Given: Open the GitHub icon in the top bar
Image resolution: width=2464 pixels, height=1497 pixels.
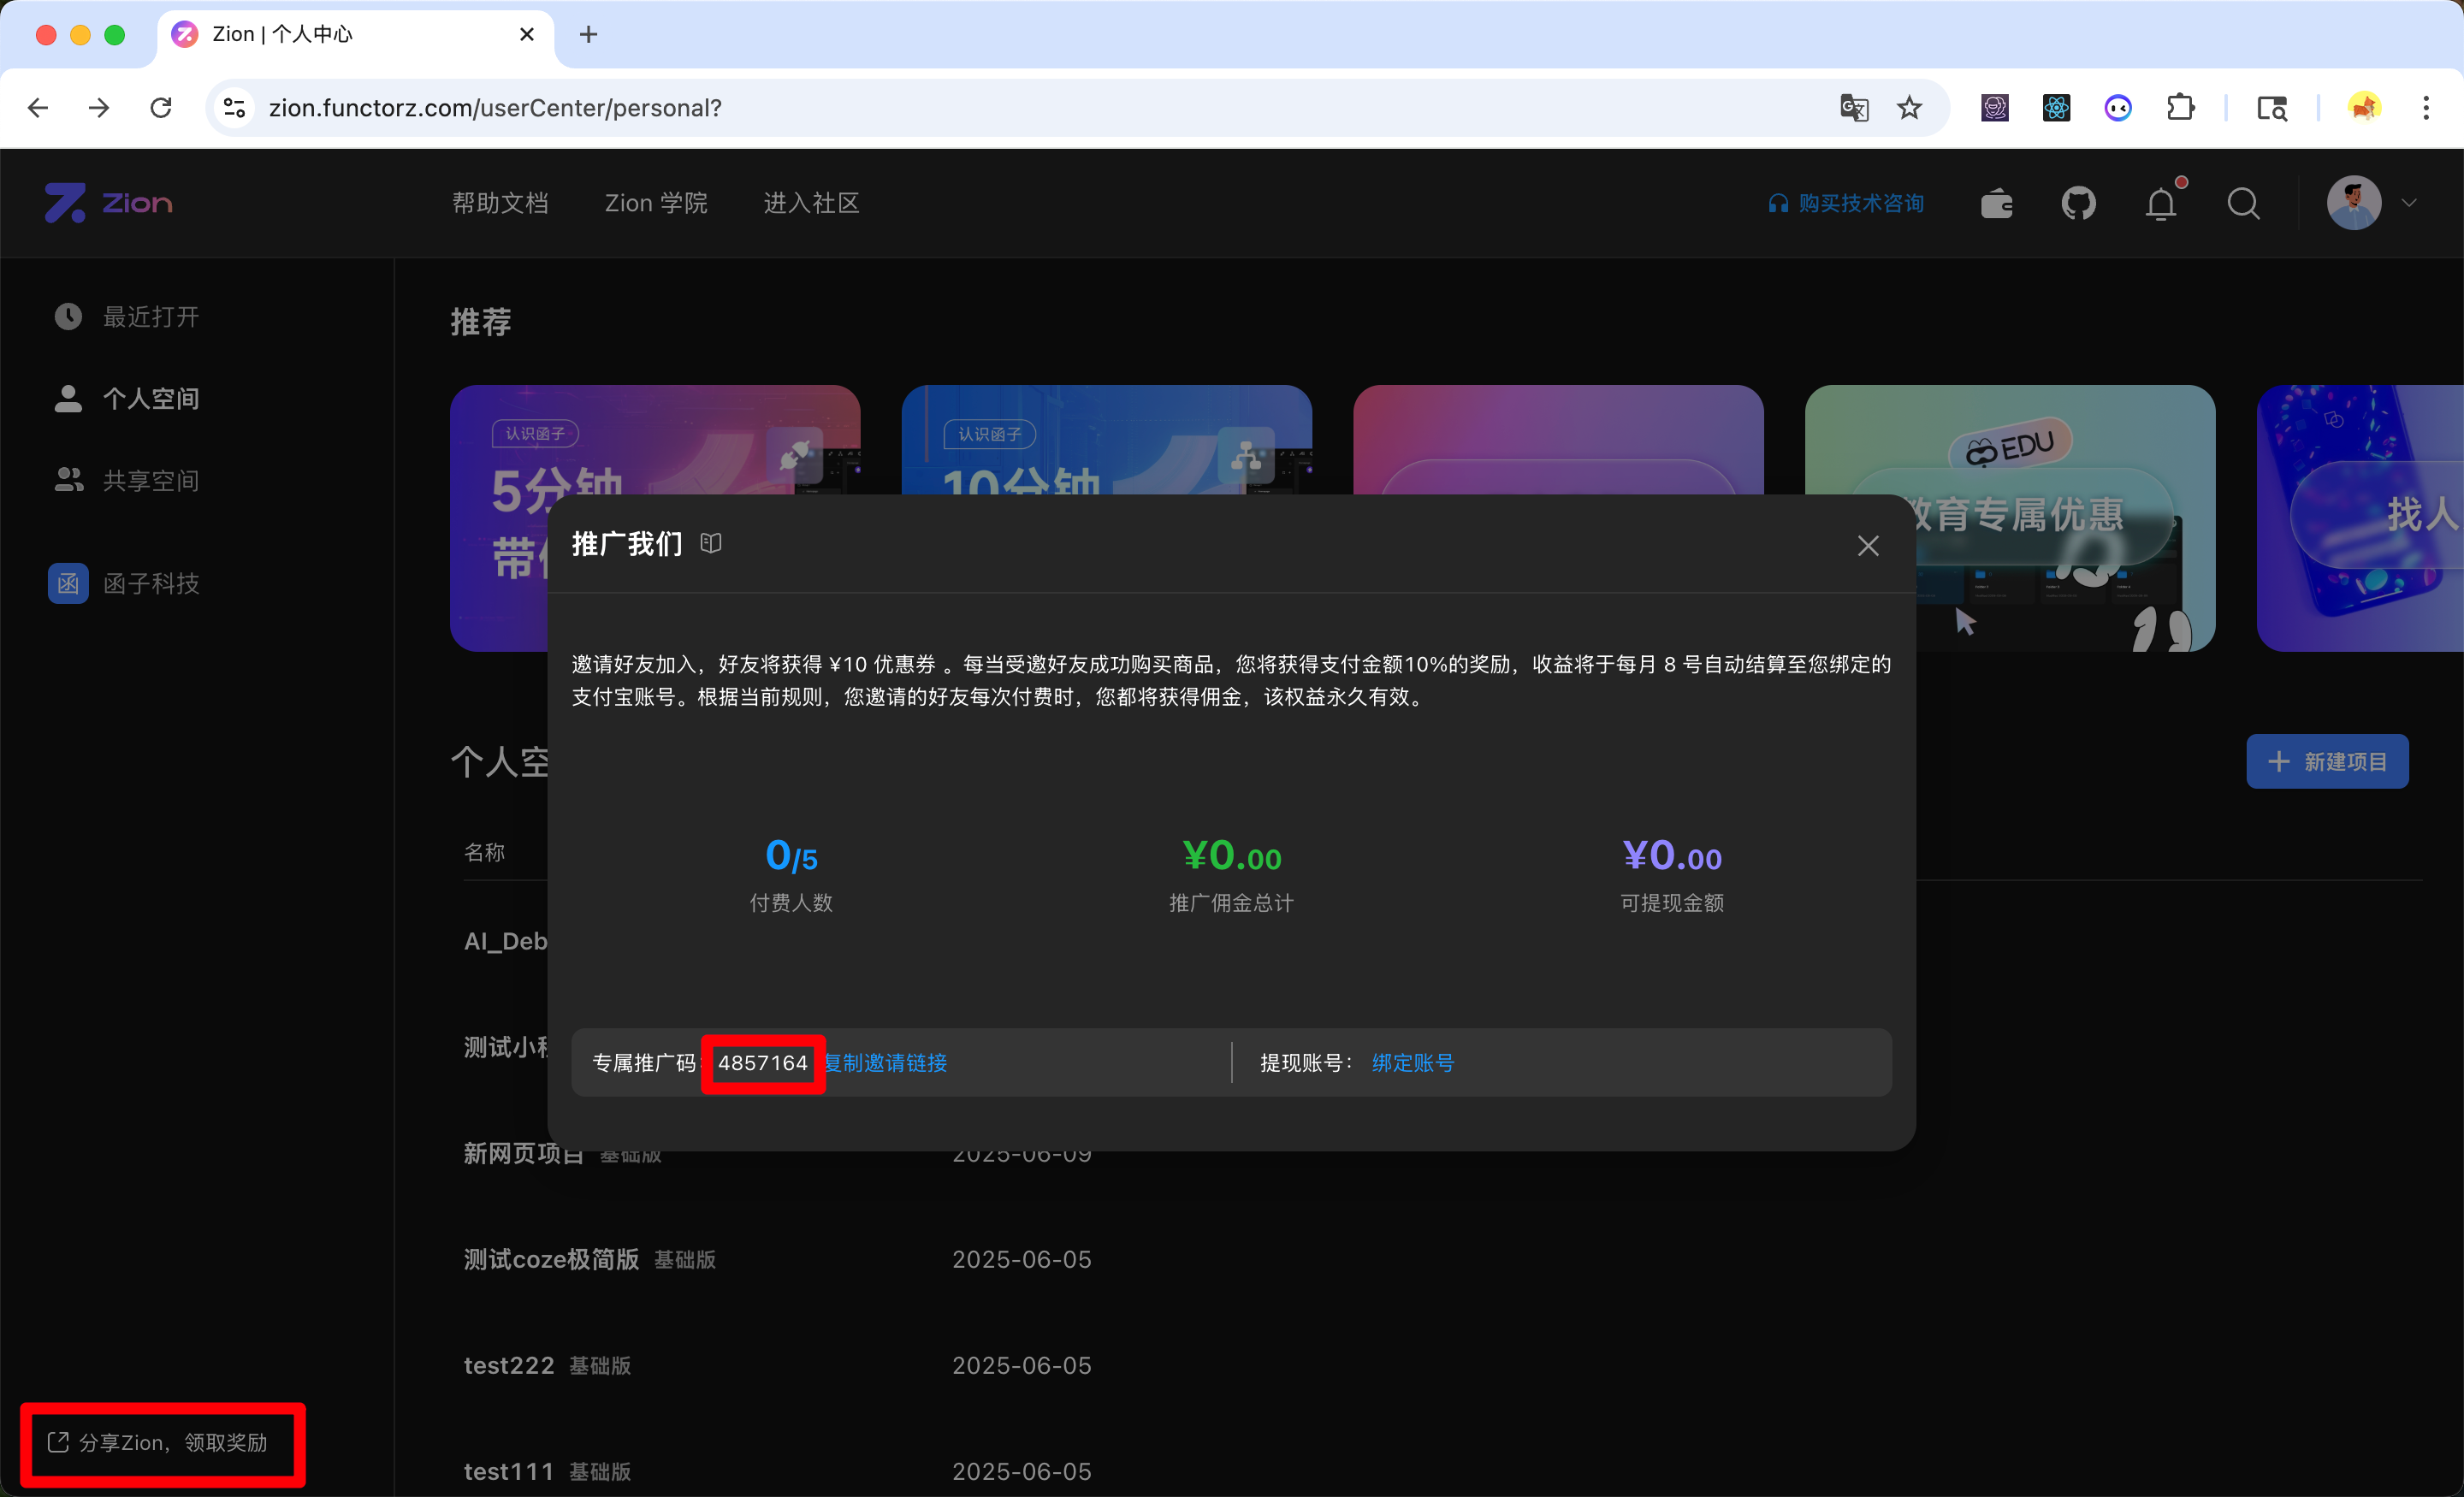Looking at the screenshot, I should 2078,203.
